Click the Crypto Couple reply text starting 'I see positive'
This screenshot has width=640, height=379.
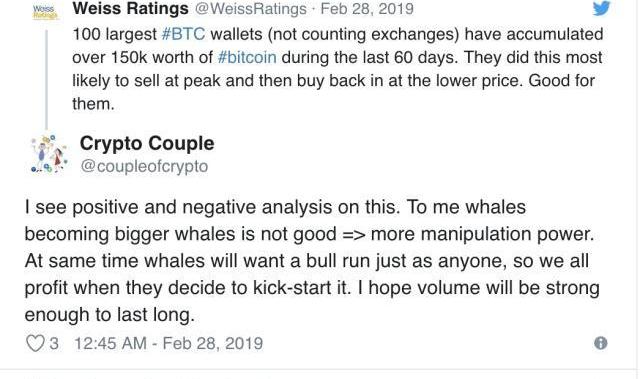(x=312, y=261)
